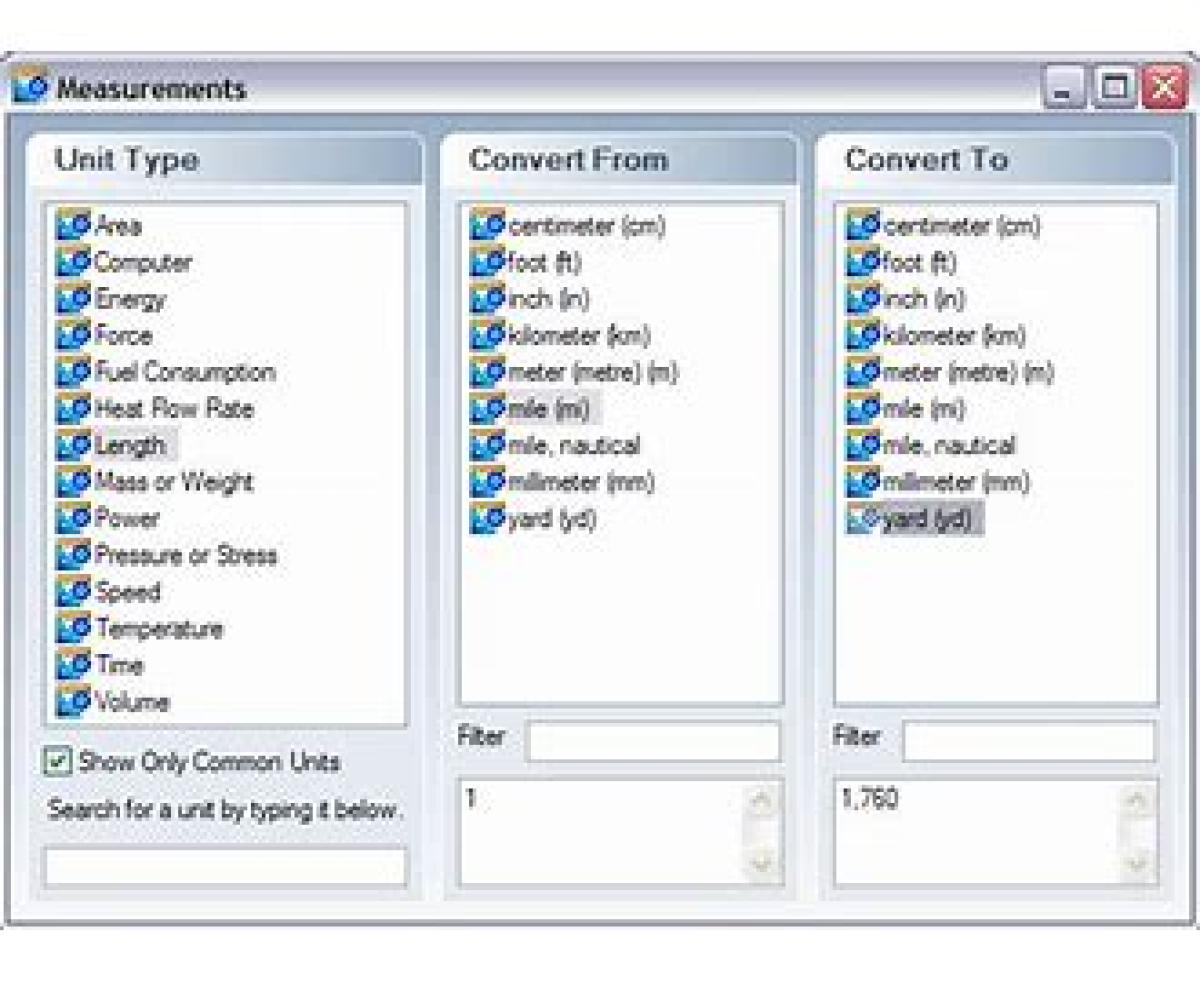Click the inch icon in Convert To list
1200x981 pixels.
click(863, 299)
